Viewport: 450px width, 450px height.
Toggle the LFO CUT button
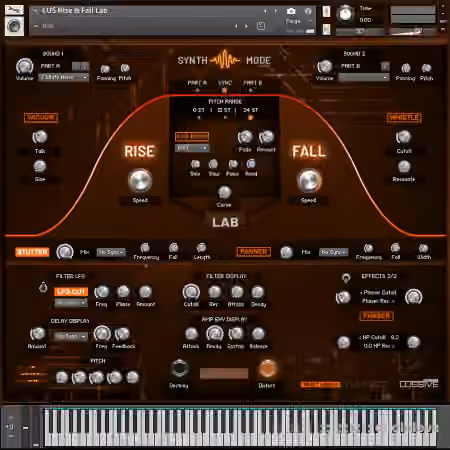(71, 292)
